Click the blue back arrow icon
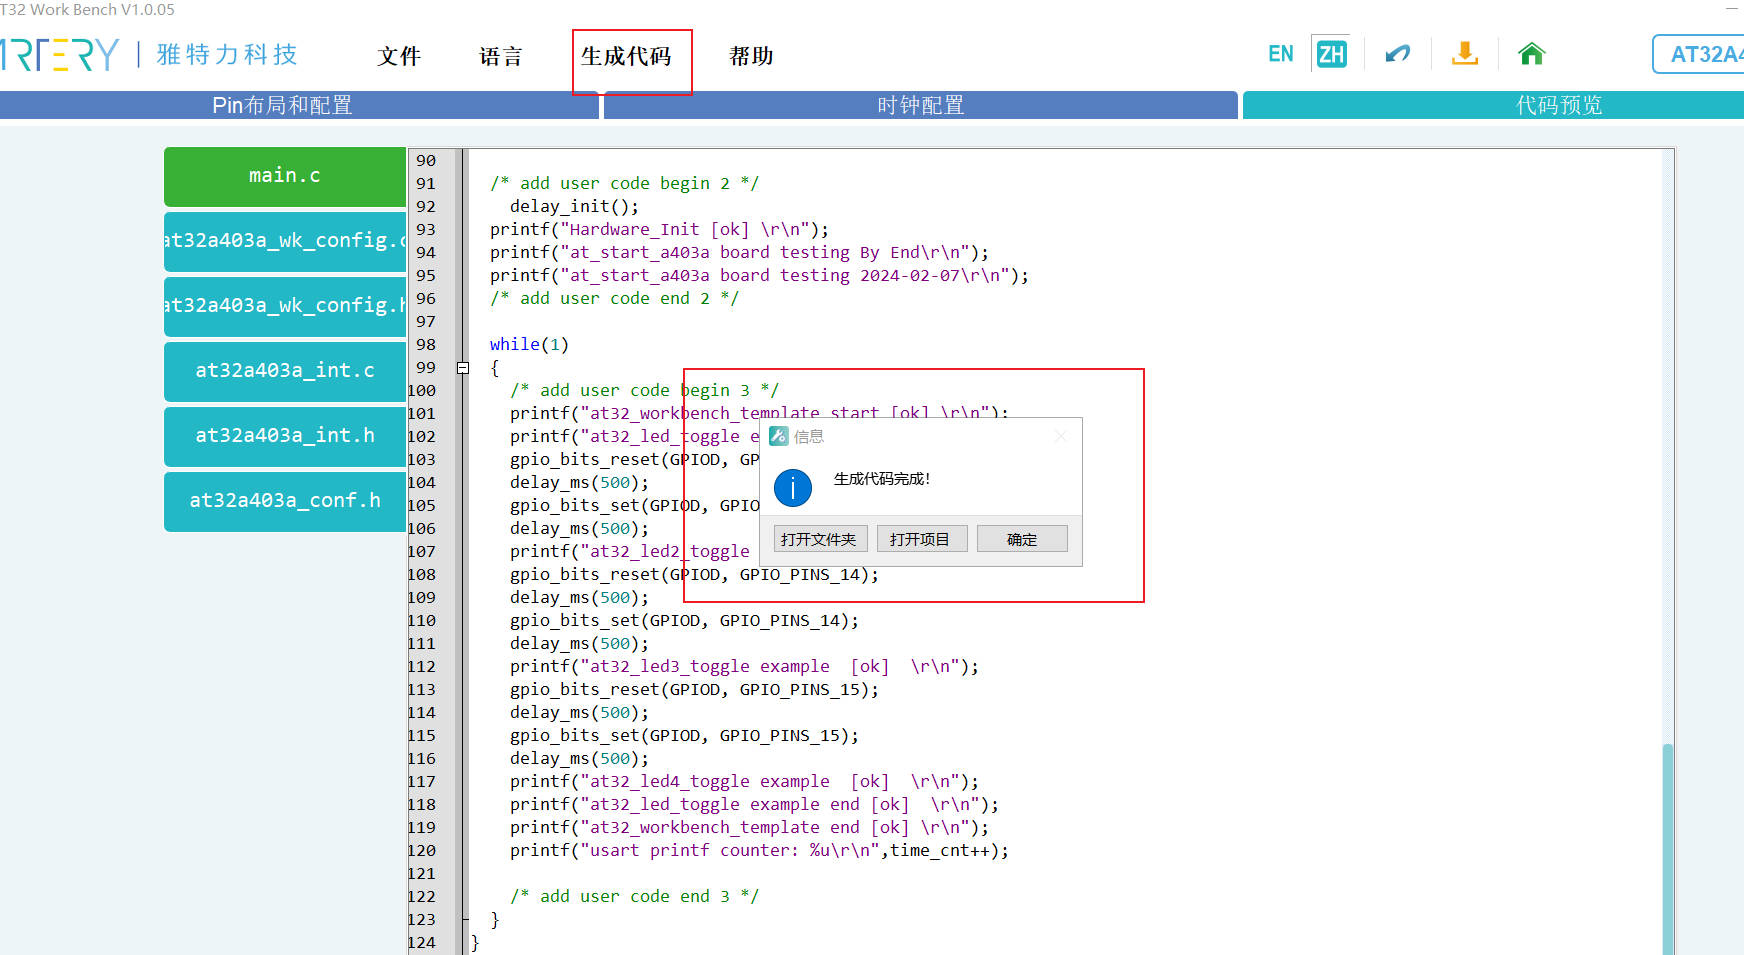 [1397, 53]
